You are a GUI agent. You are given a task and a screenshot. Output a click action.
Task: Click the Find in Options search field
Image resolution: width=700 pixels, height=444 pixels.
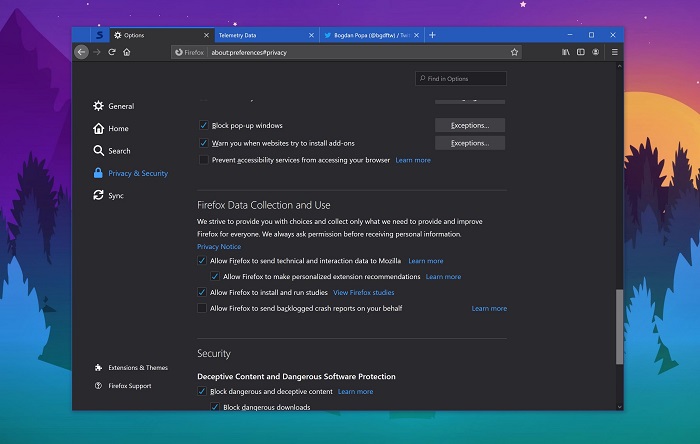461,79
